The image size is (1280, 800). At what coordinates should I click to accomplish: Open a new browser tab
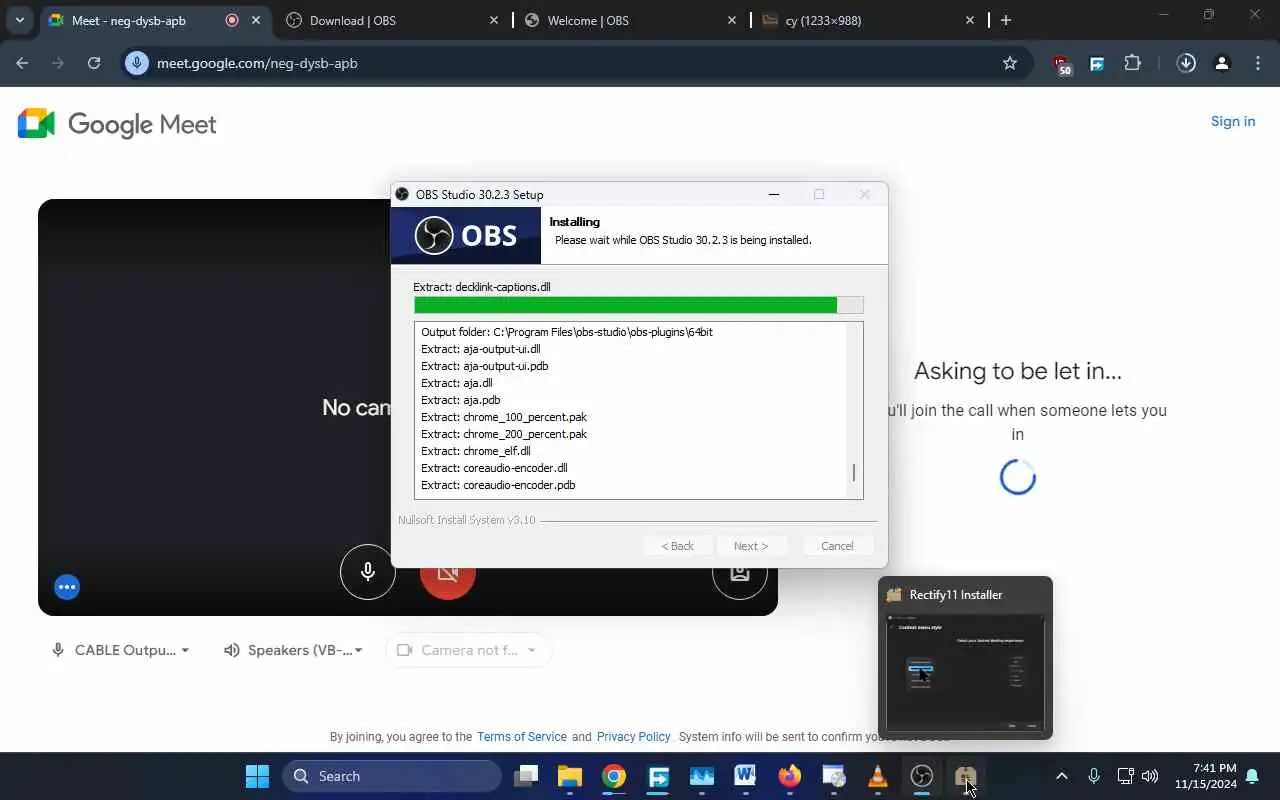(x=1006, y=20)
